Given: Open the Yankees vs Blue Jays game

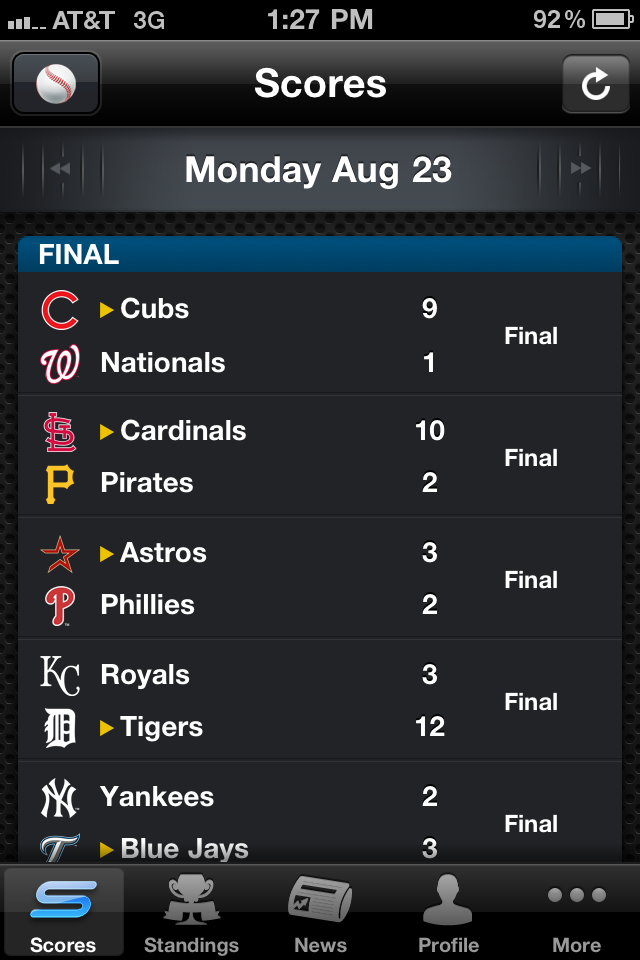Looking at the screenshot, I should coord(320,820).
